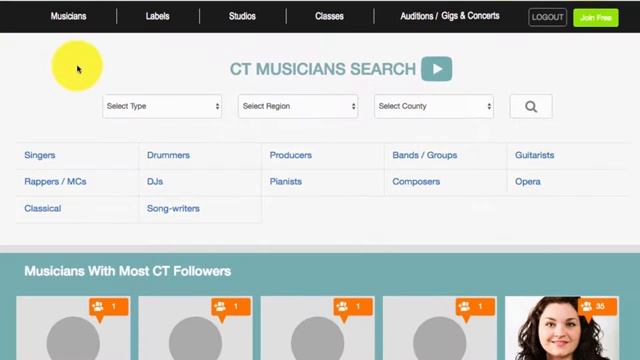640x360 pixels.
Task: Open the Classes menu item
Action: [329, 16]
